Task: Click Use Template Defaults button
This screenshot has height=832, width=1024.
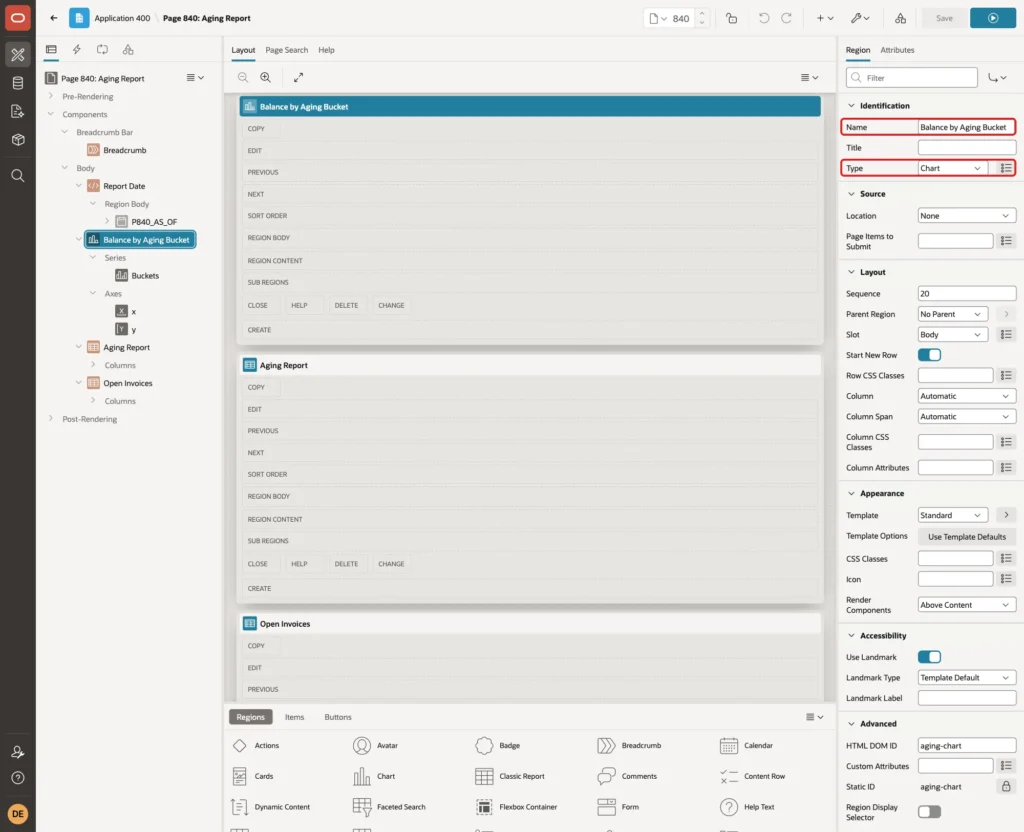Action: point(967,537)
